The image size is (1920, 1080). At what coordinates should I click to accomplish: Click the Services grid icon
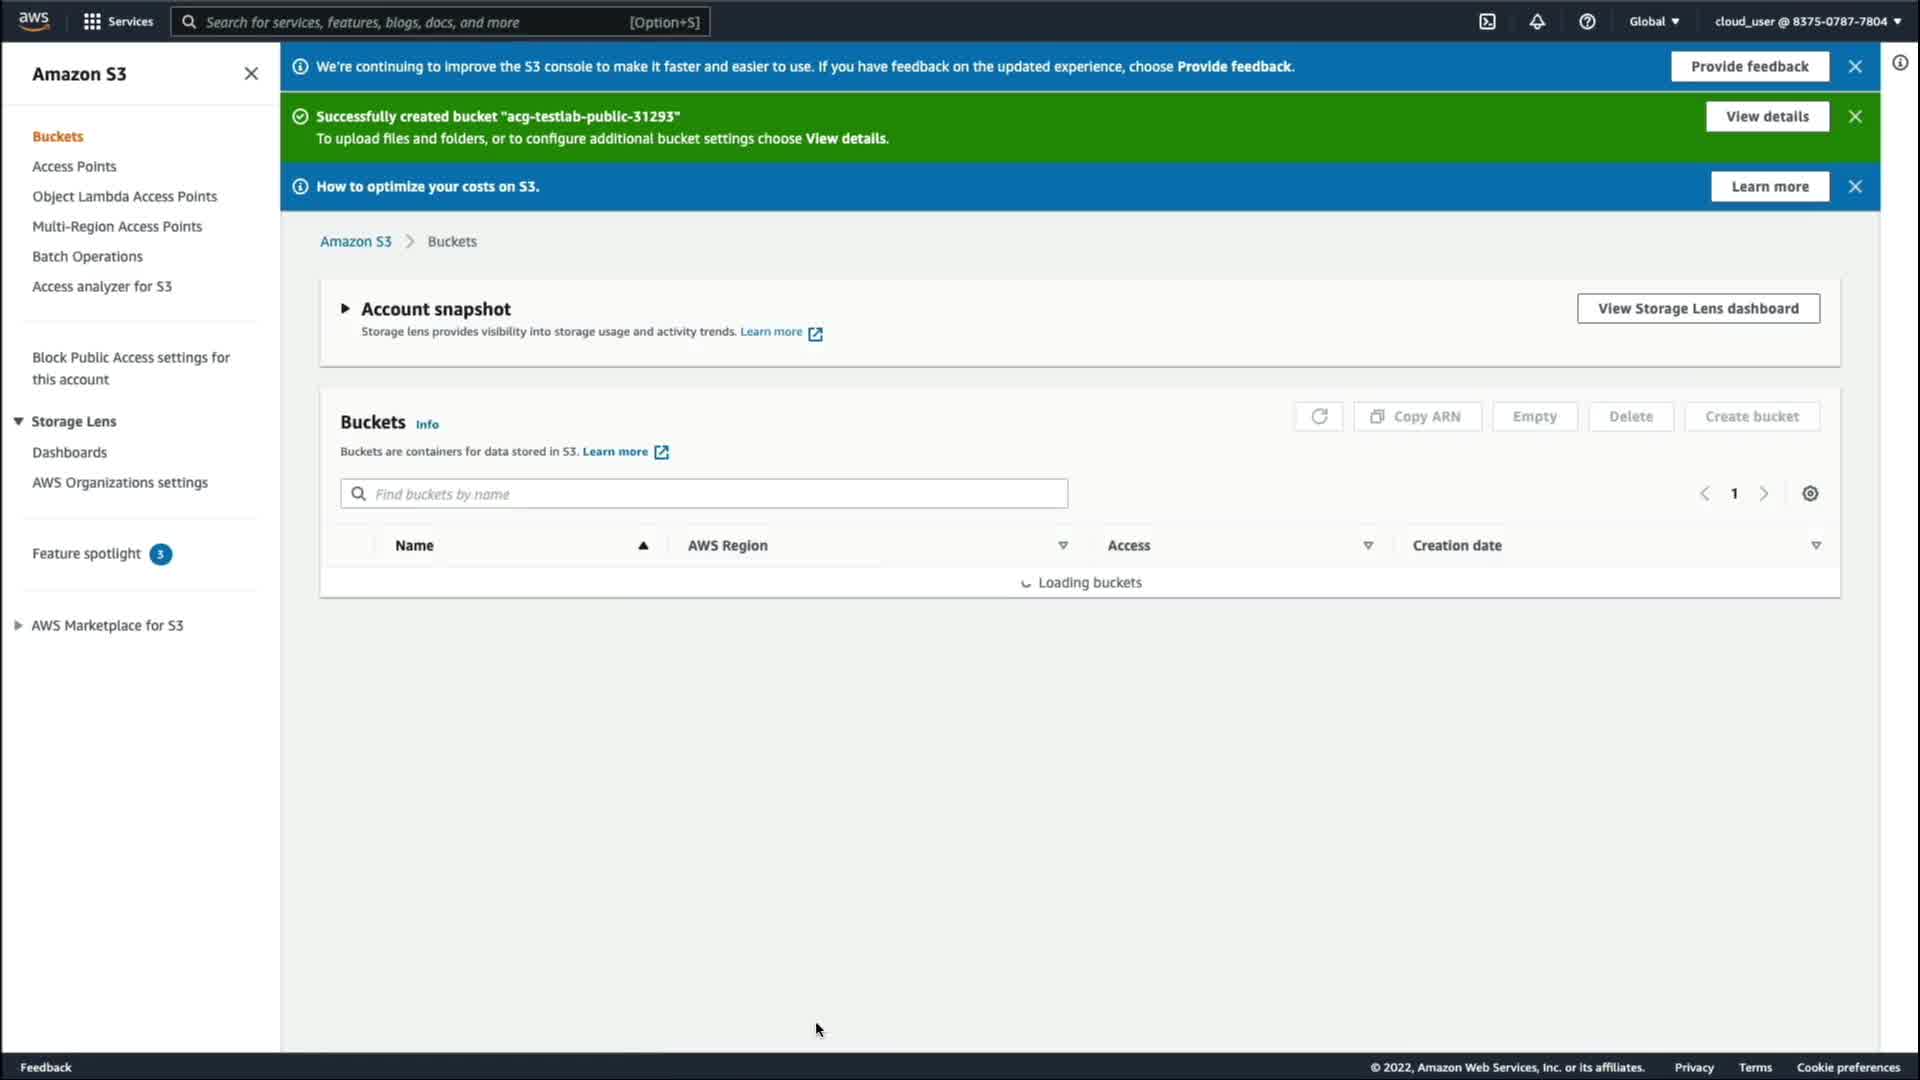(92, 21)
